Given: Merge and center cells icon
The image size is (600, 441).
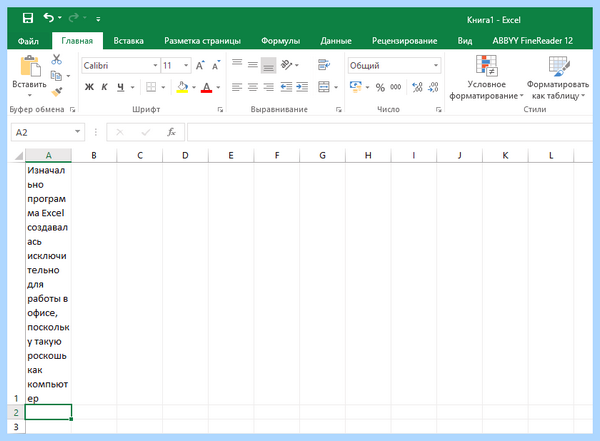Looking at the screenshot, I should [x=324, y=87].
